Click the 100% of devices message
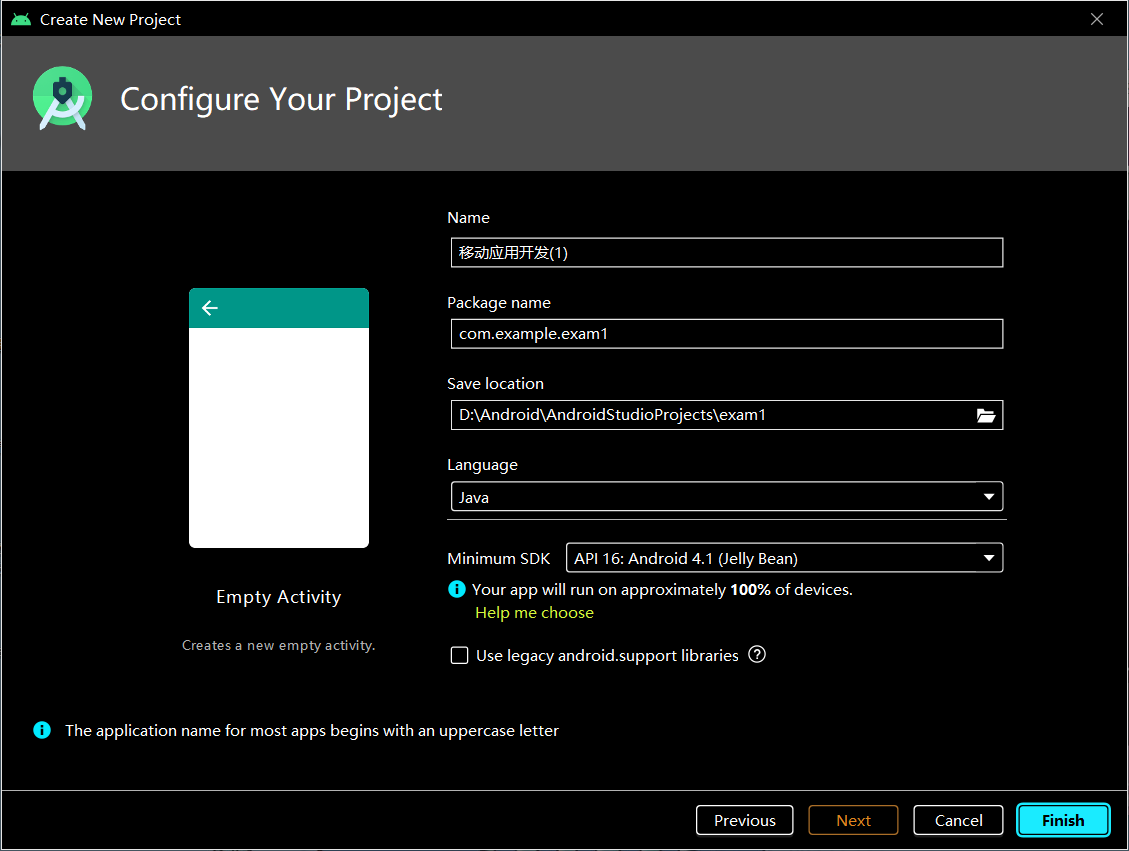 coord(662,590)
